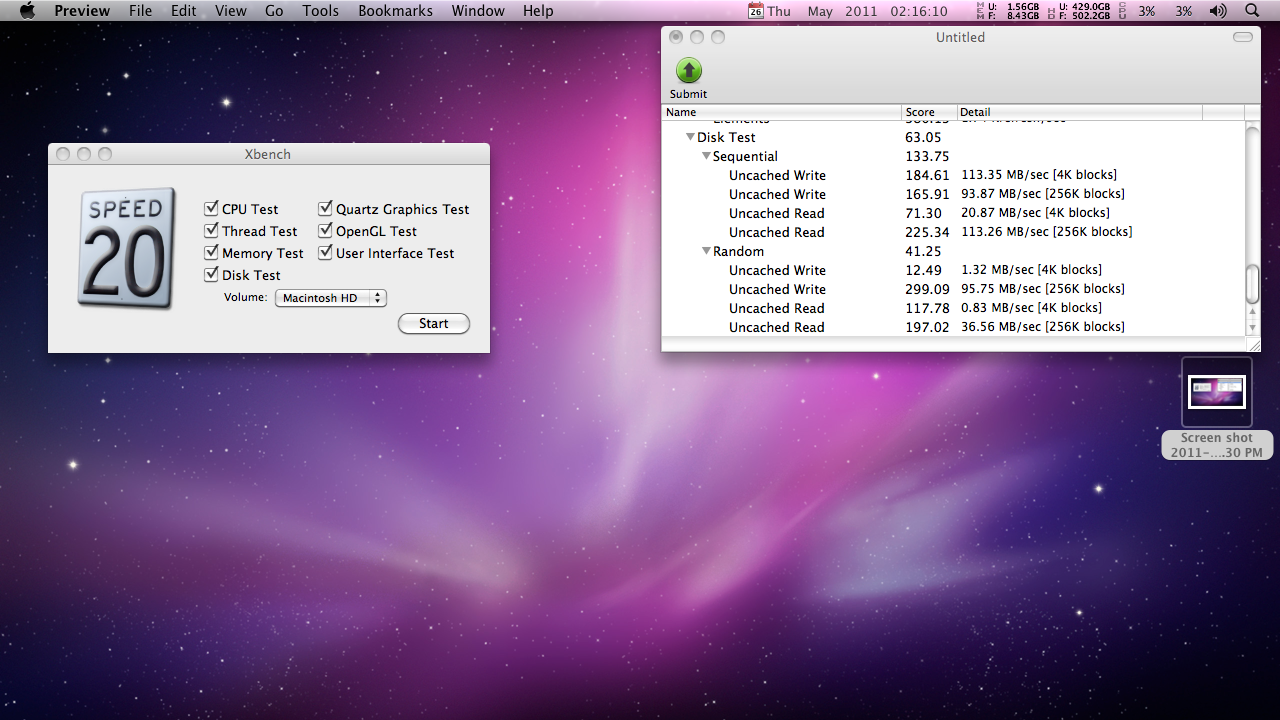Select the Screen shot file on the desktop

(x=1217, y=409)
